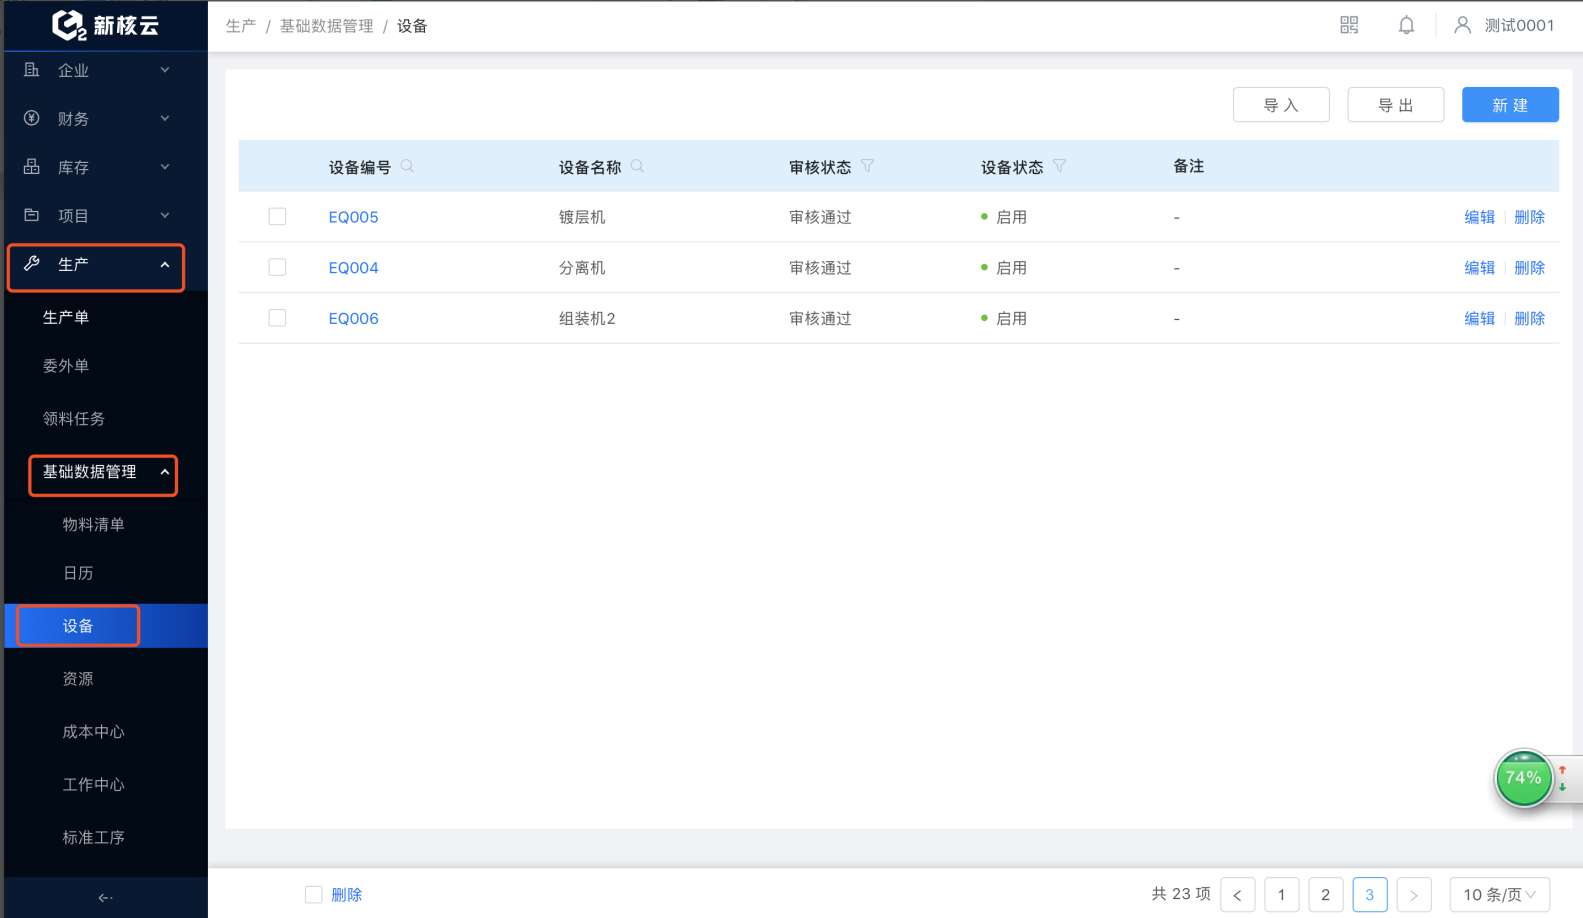Click the 74% floating speed ball
Viewport: 1583px width, 918px height.
pos(1523,778)
